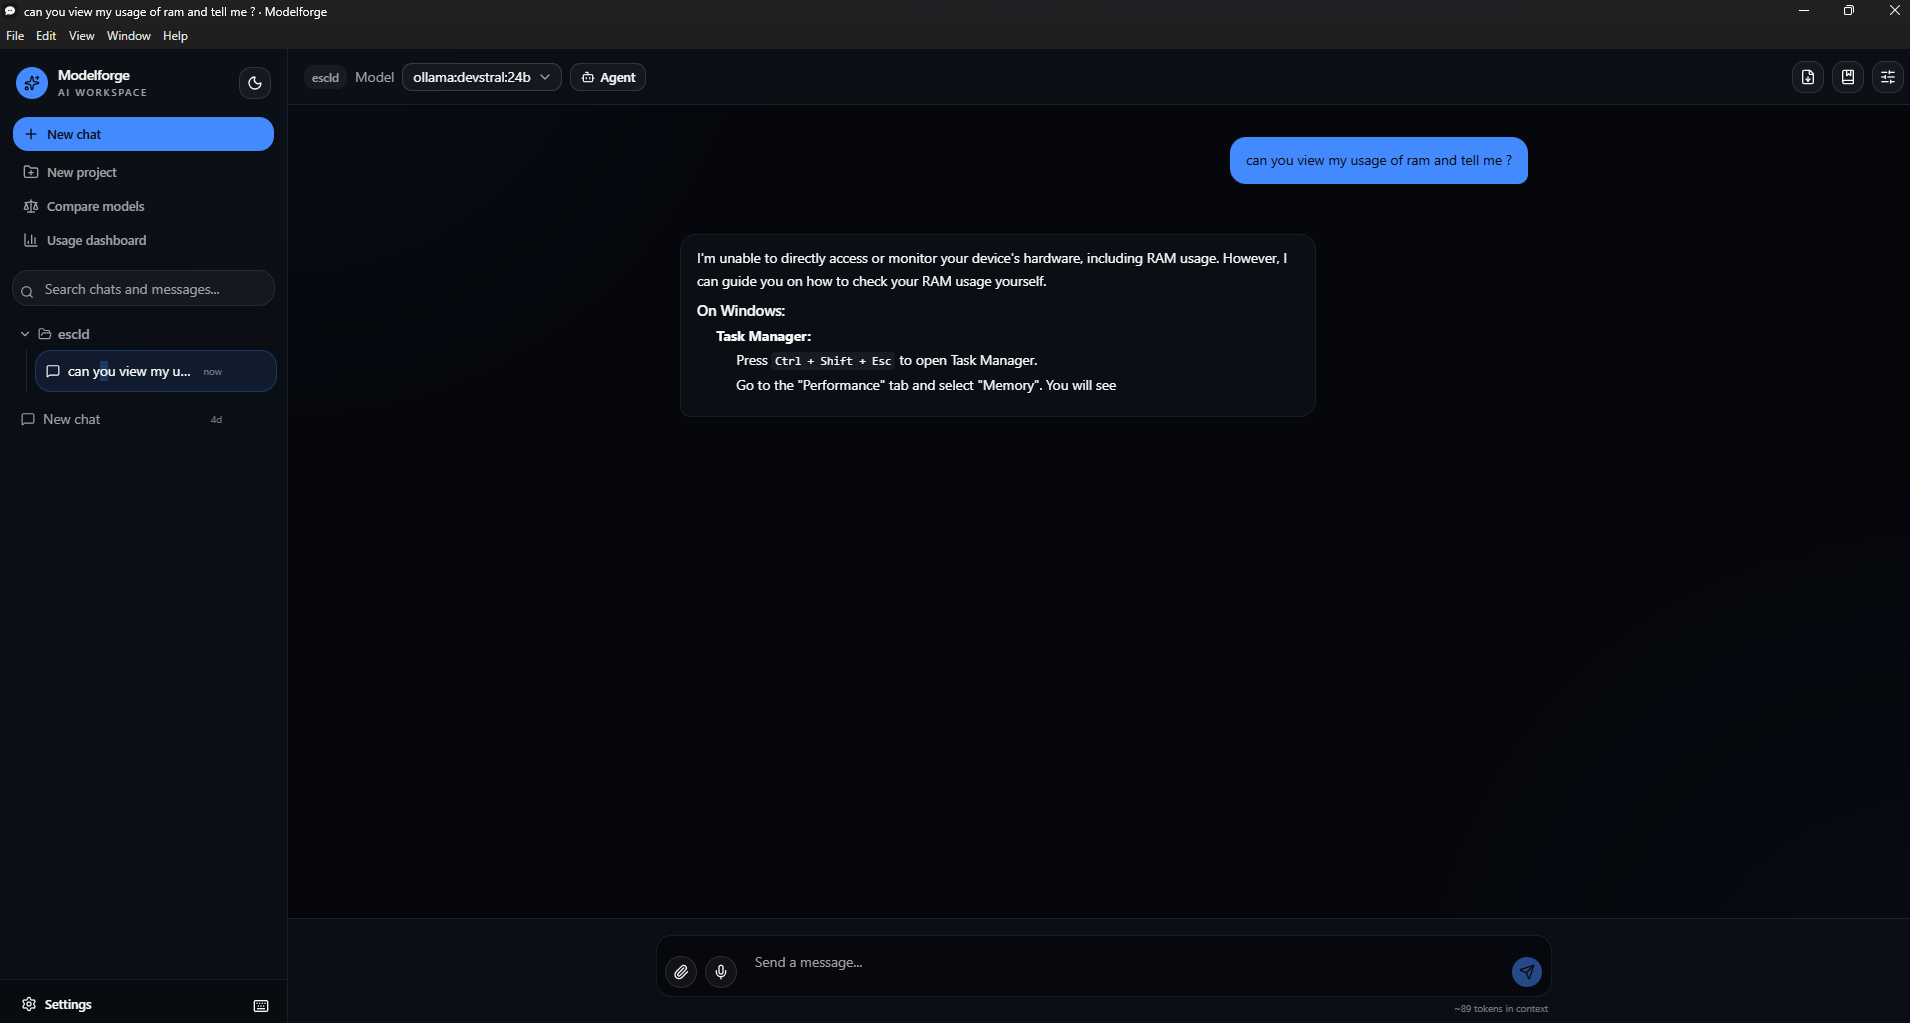The image size is (1910, 1023).
Task: Click the Compare models scale icon
Action: [x=31, y=206]
